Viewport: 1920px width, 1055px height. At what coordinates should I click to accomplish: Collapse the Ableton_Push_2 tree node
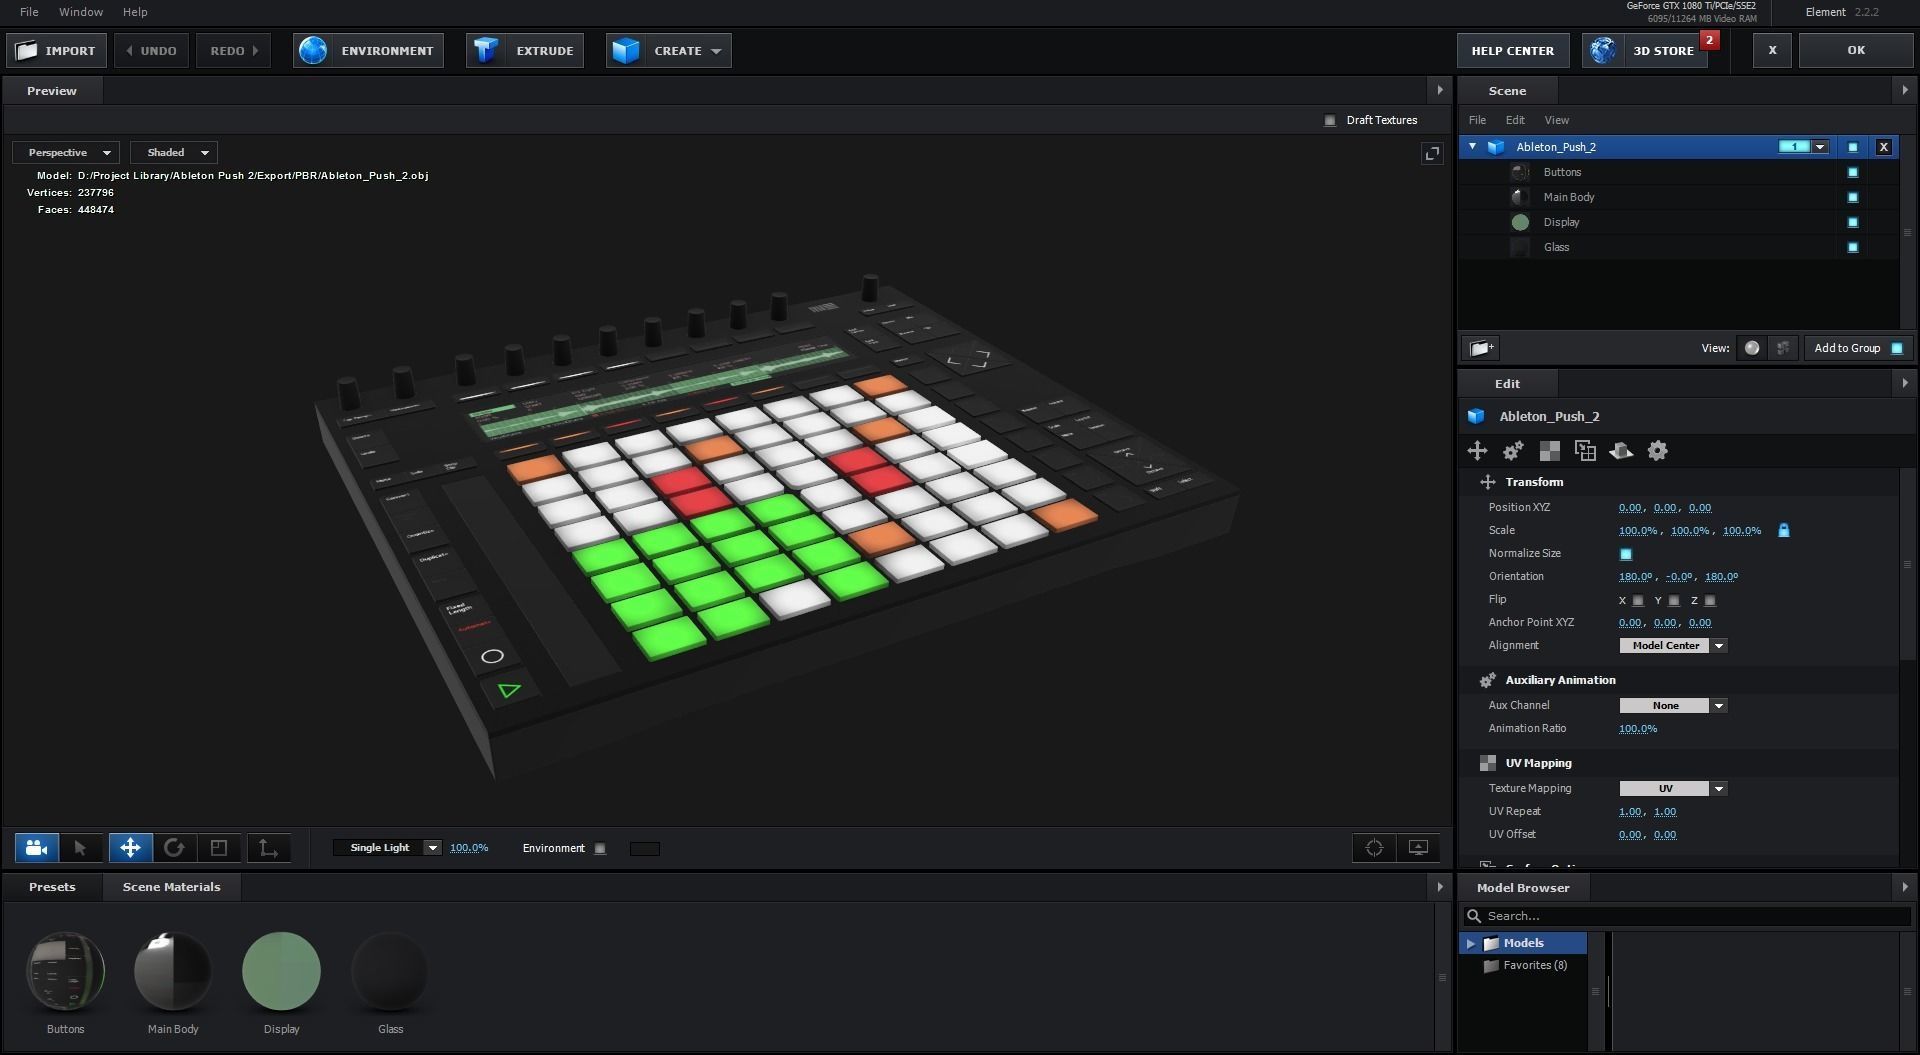(1472, 147)
